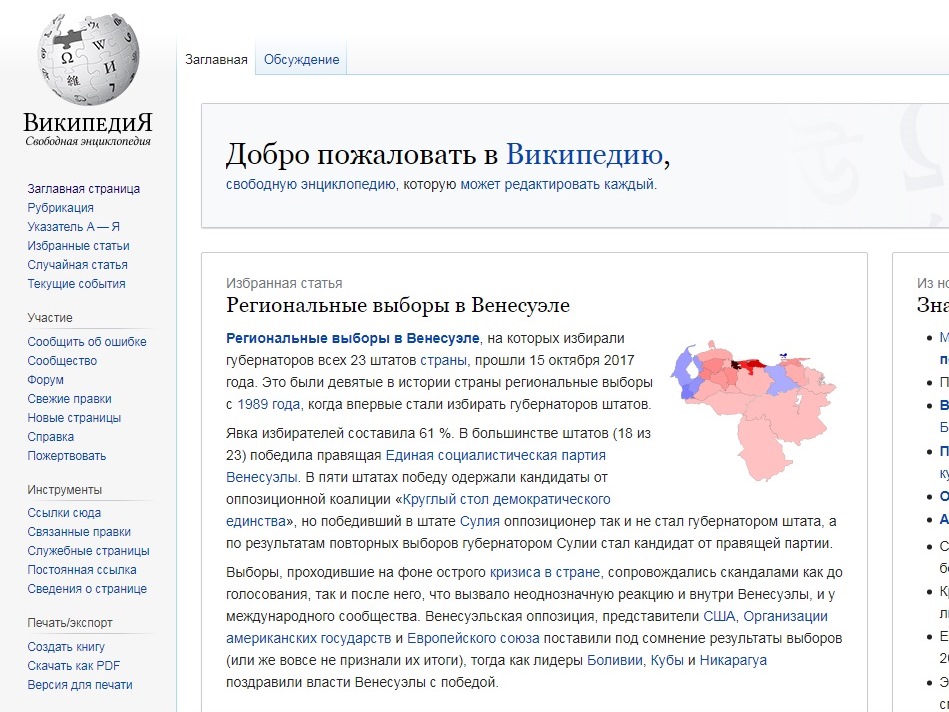Screen dimensions: 949x712
Task: Click Сообщить об ошибке
Action: [x=87, y=341]
